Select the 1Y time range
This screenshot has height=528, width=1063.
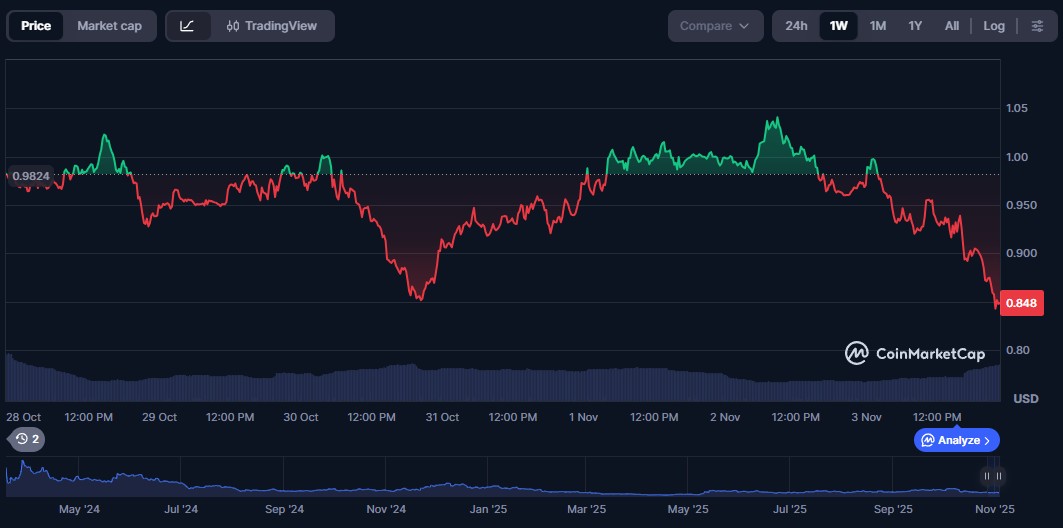pyautogui.click(x=915, y=26)
